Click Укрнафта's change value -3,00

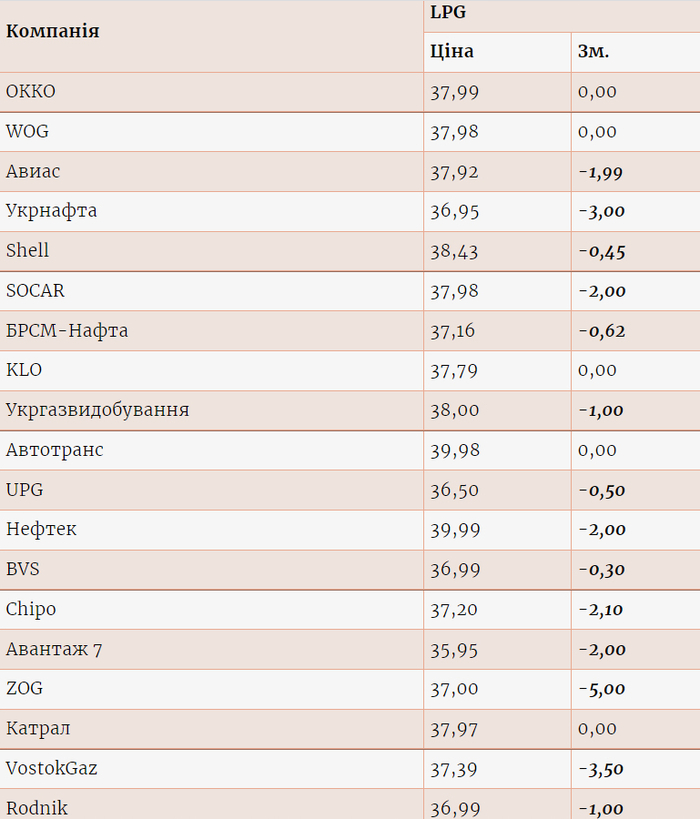pos(601,212)
